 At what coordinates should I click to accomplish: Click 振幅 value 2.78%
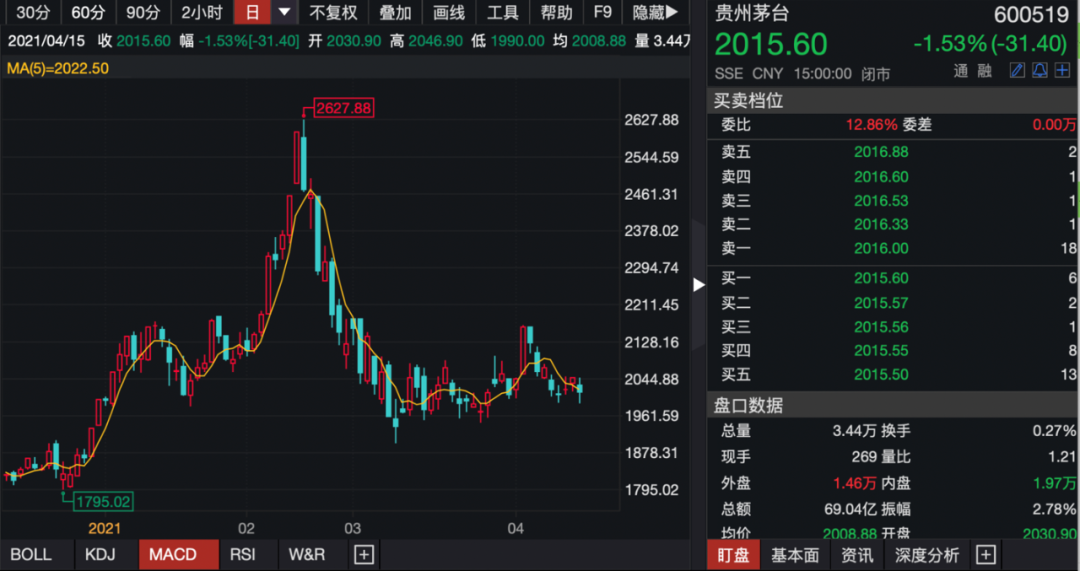[1054, 510]
